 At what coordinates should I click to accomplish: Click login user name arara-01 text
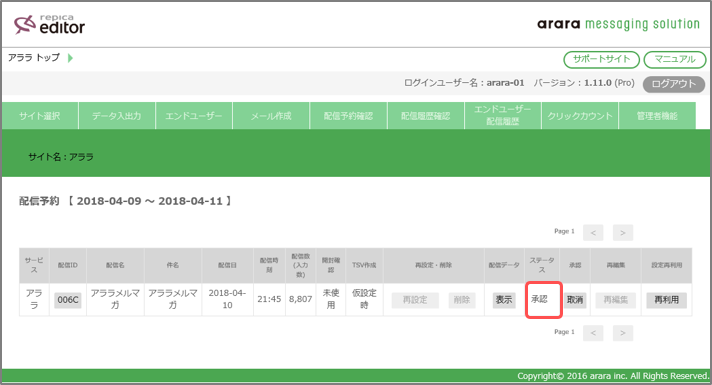click(x=505, y=83)
